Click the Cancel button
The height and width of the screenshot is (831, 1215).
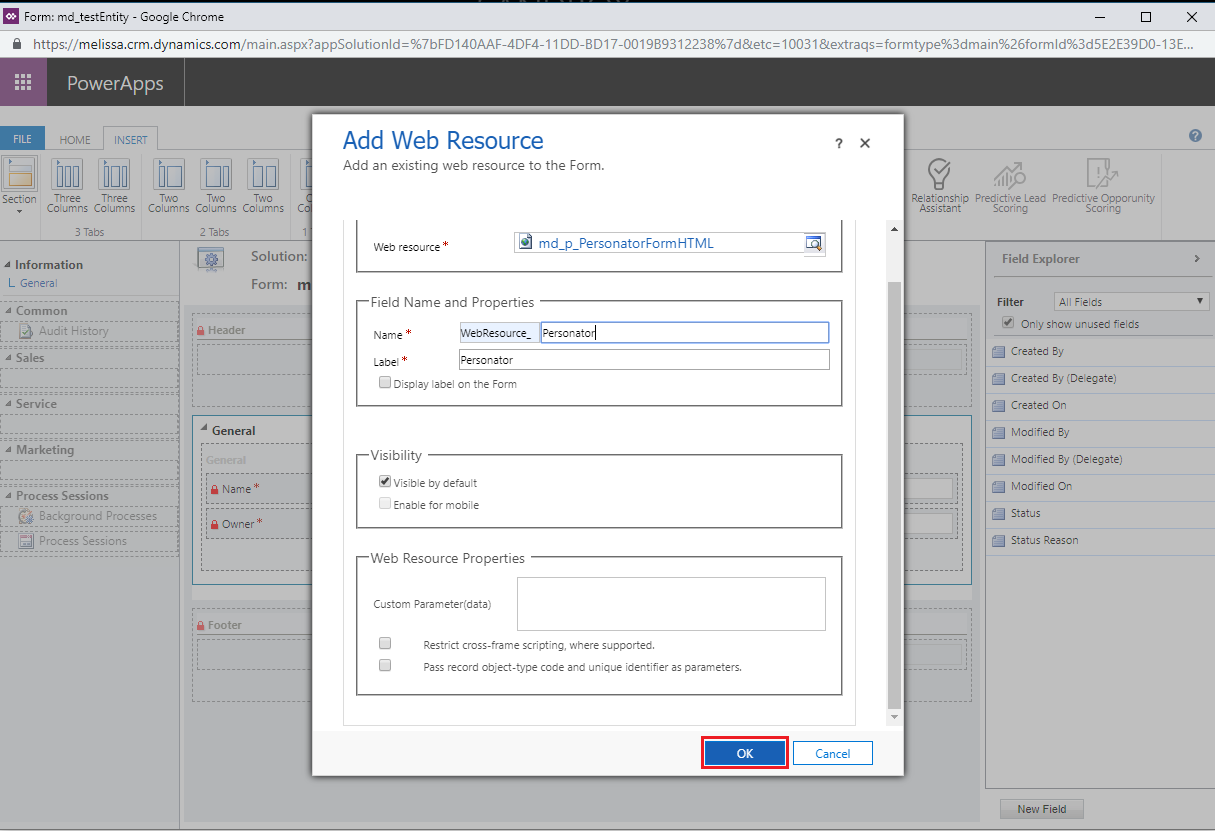tap(833, 753)
